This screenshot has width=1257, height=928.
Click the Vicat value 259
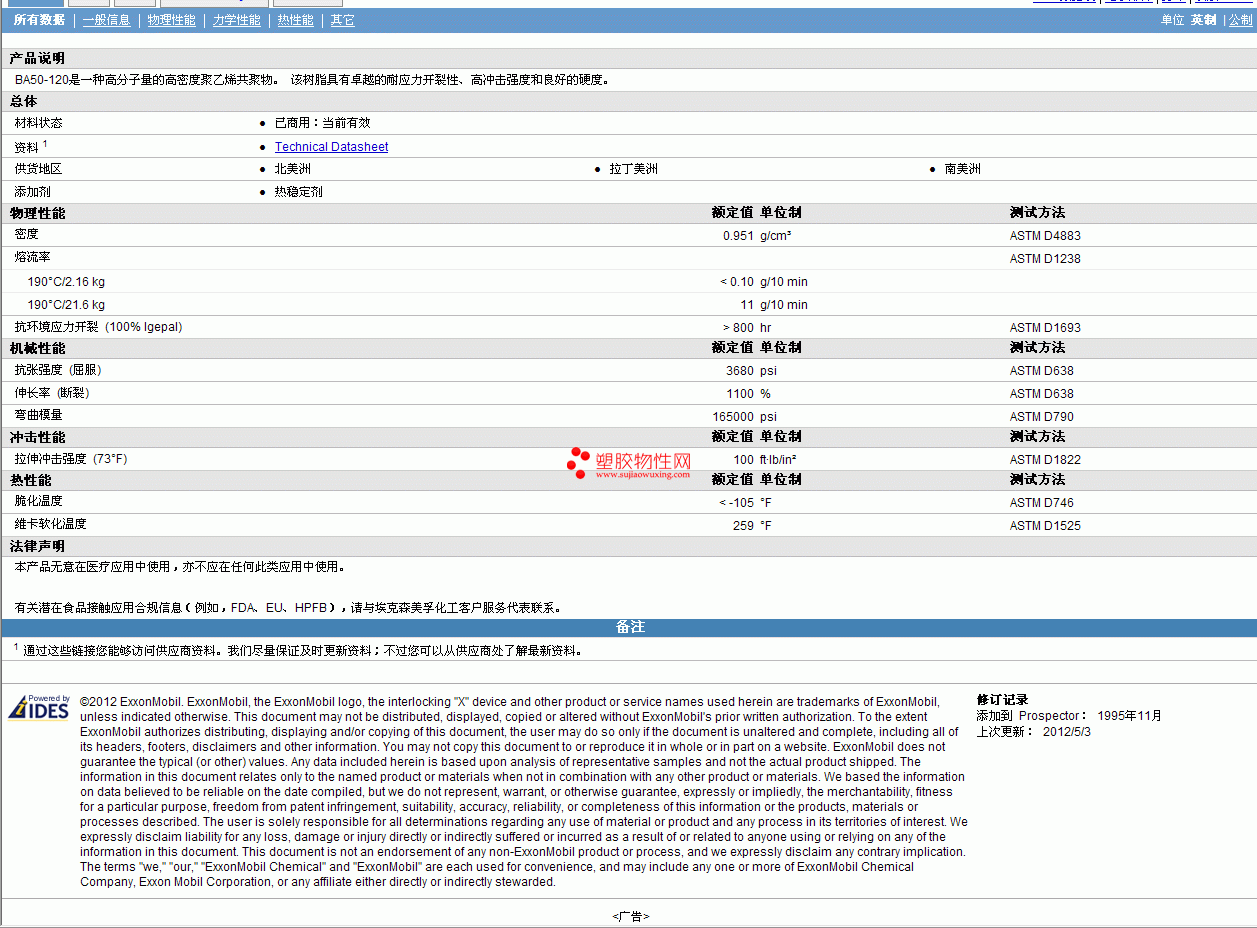tap(743, 526)
